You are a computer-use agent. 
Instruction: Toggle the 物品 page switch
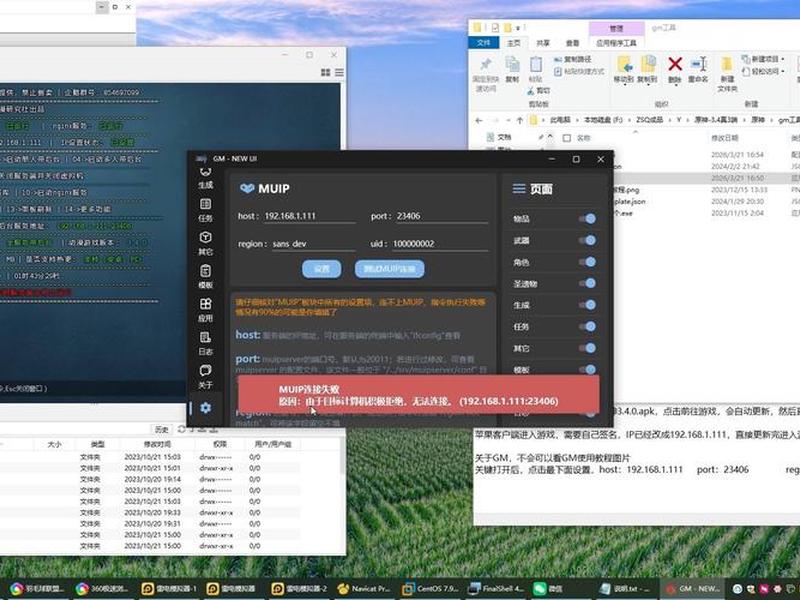[587, 219]
